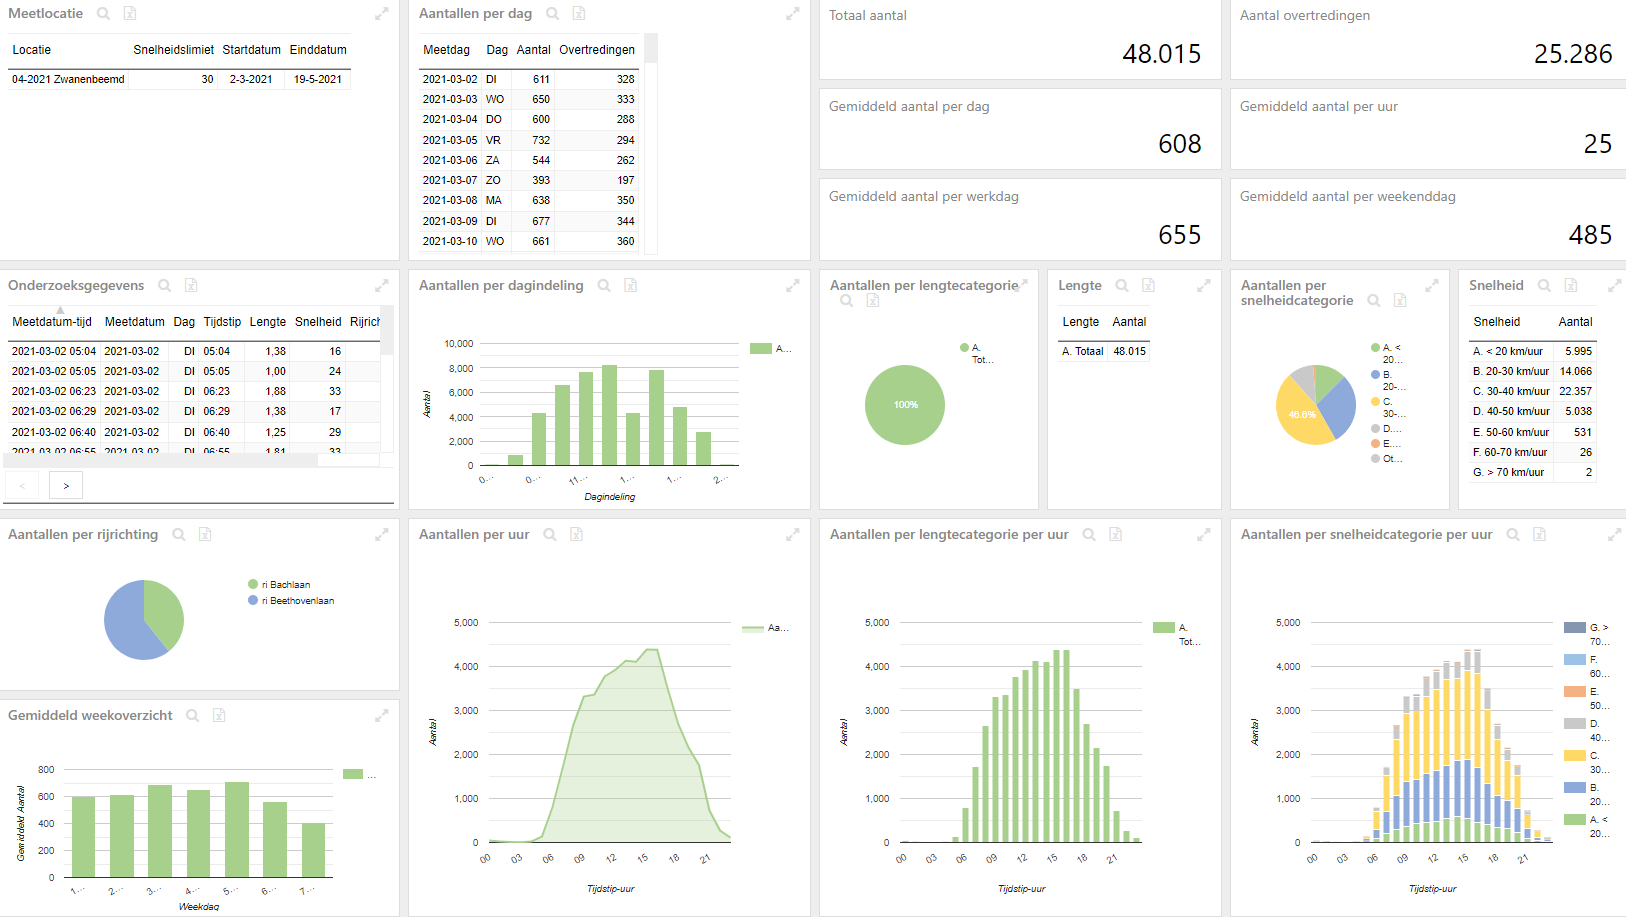Export Aantallen per lengtecategorie per uur data
1626x917 pixels.
[x=1116, y=535]
